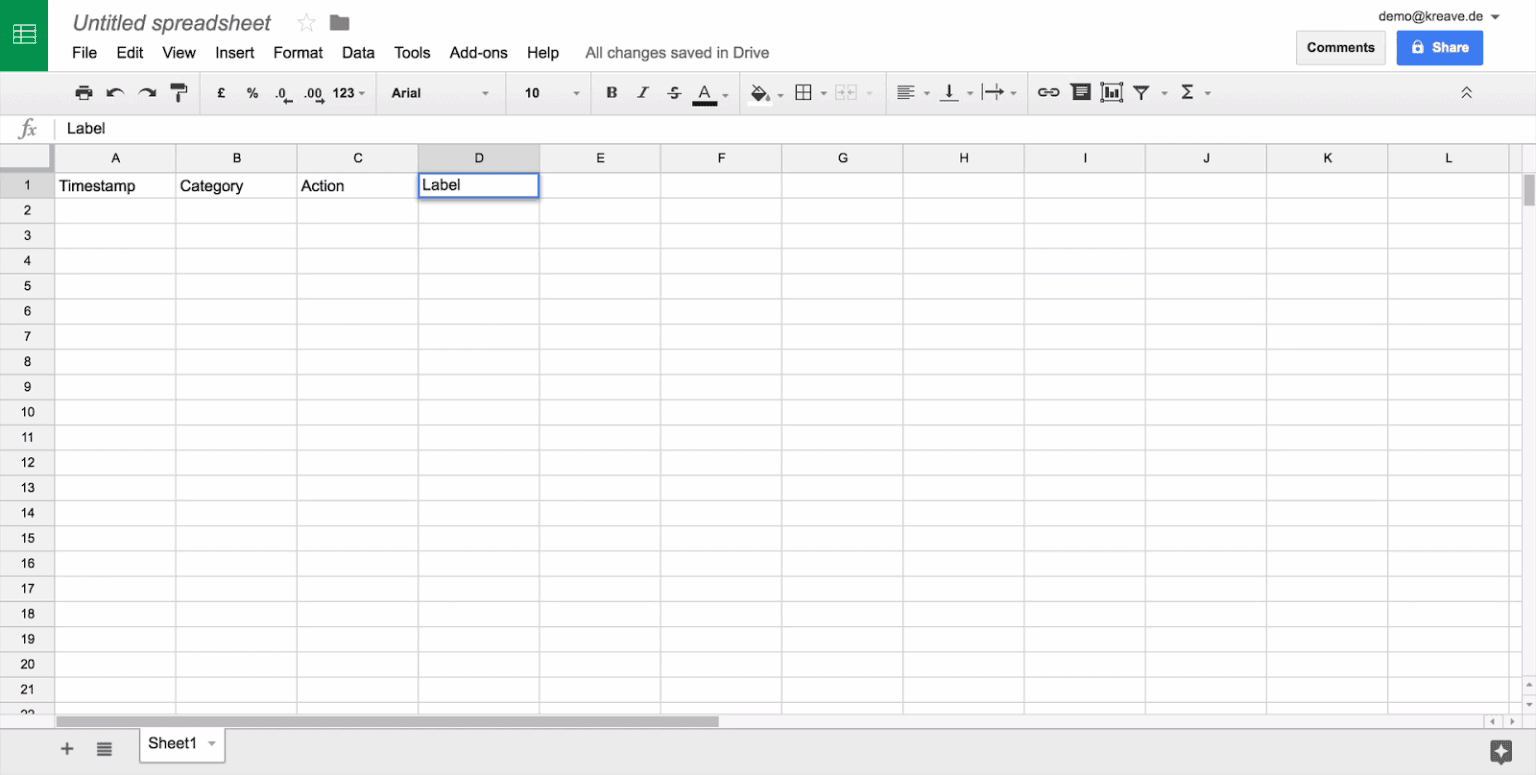The height and width of the screenshot is (775, 1536).
Task: Toggle strikethrough formatting
Action: click(x=674, y=92)
